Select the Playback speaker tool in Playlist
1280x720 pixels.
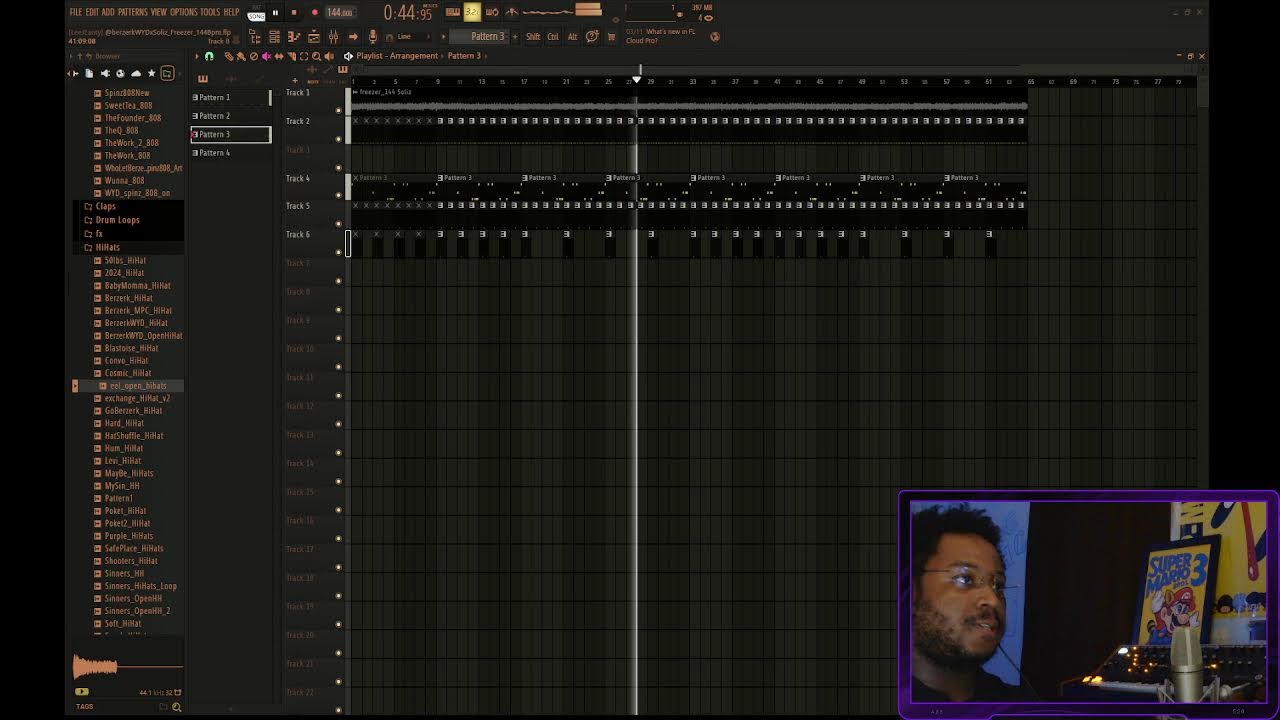[x=328, y=56]
